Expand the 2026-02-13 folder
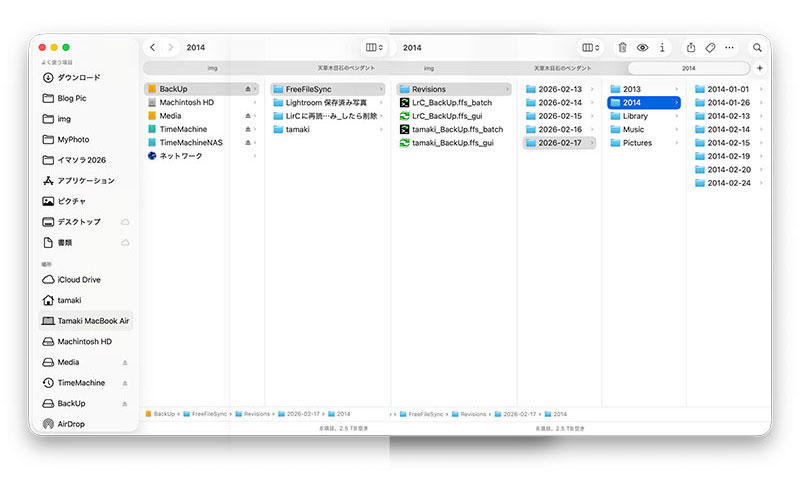This screenshot has height=482, width=800. coord(559,89)
